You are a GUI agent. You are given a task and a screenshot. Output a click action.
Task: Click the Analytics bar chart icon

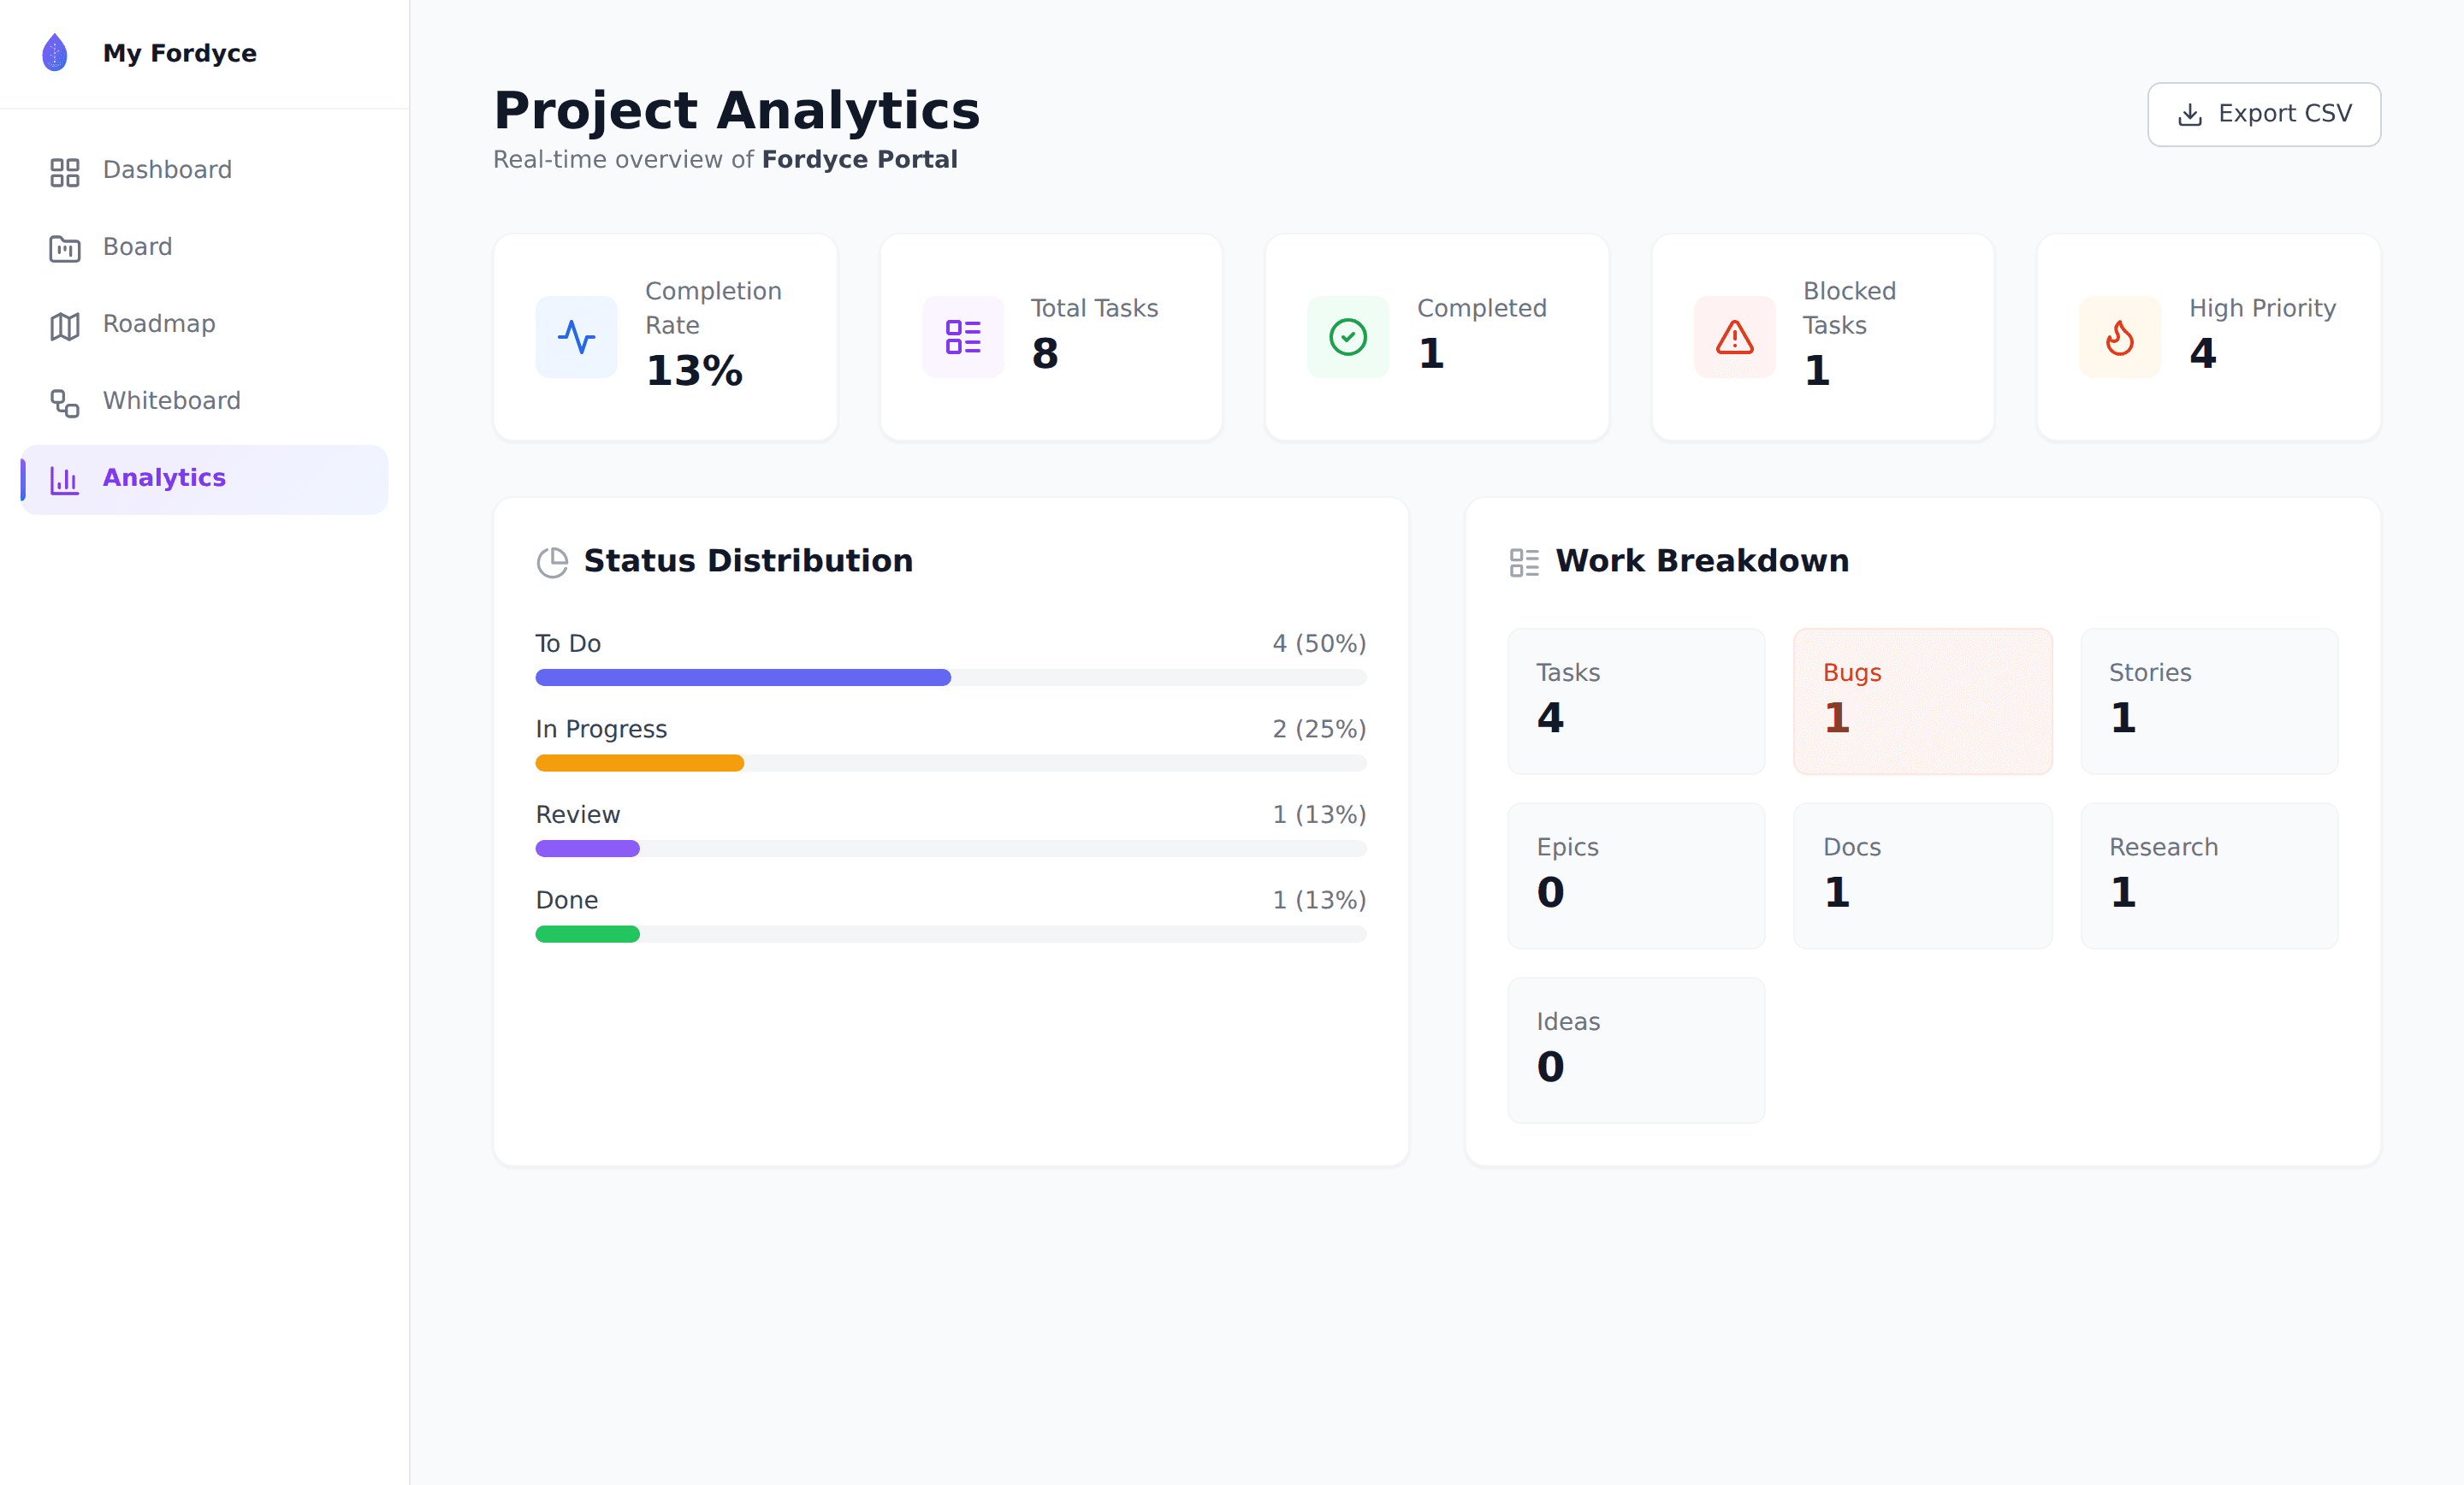65,480
